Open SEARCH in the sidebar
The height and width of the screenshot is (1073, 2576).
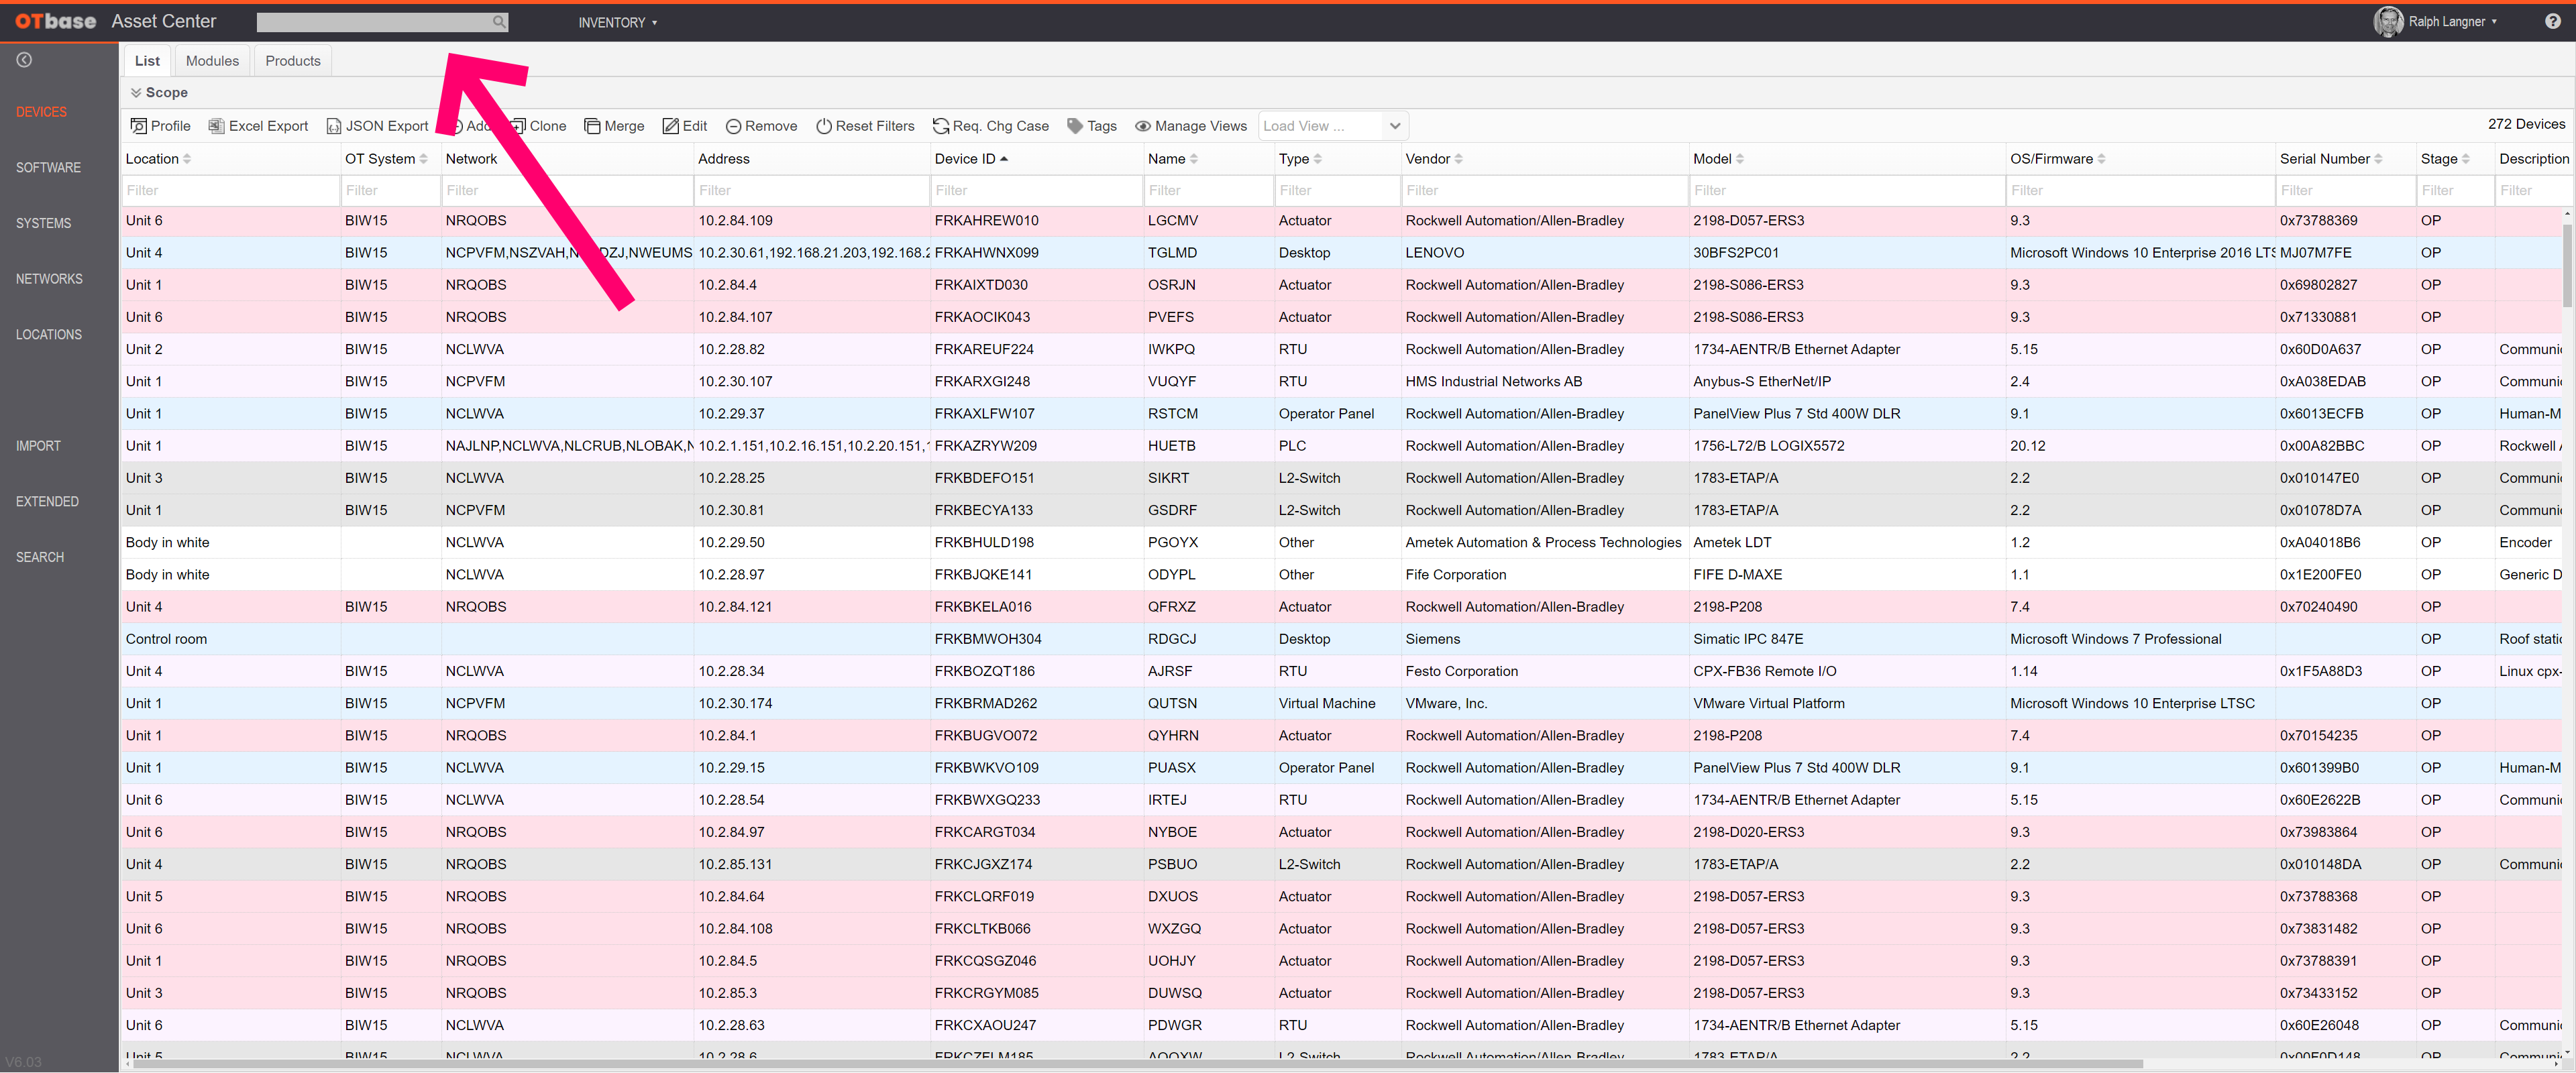(39, 557)
